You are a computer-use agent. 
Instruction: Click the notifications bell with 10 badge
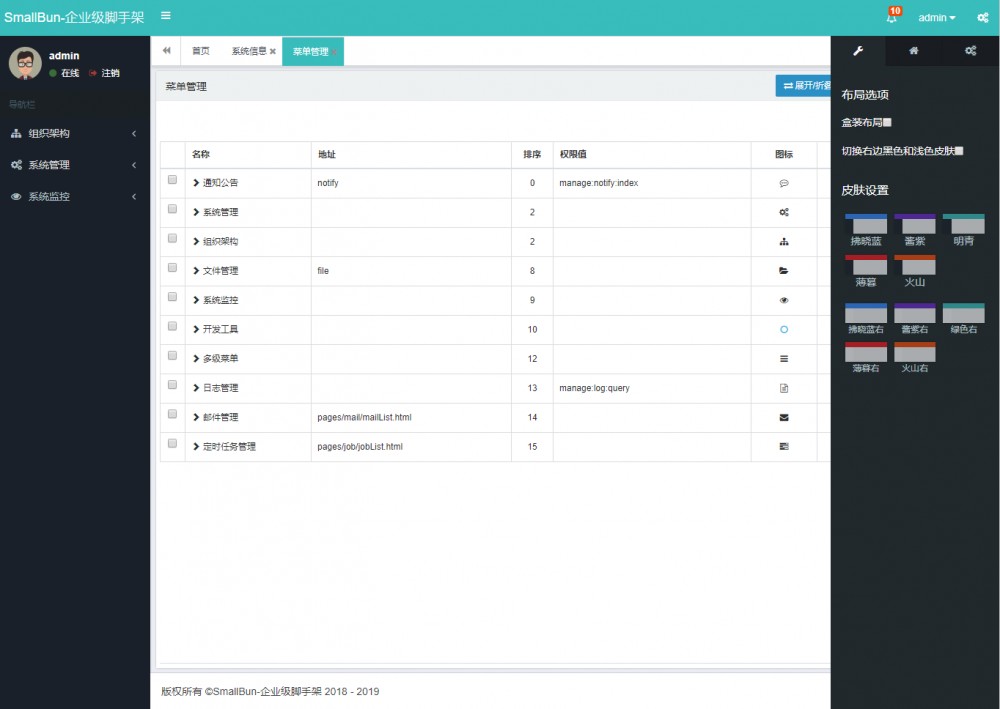pyautogui.click(x=891, y=17)
